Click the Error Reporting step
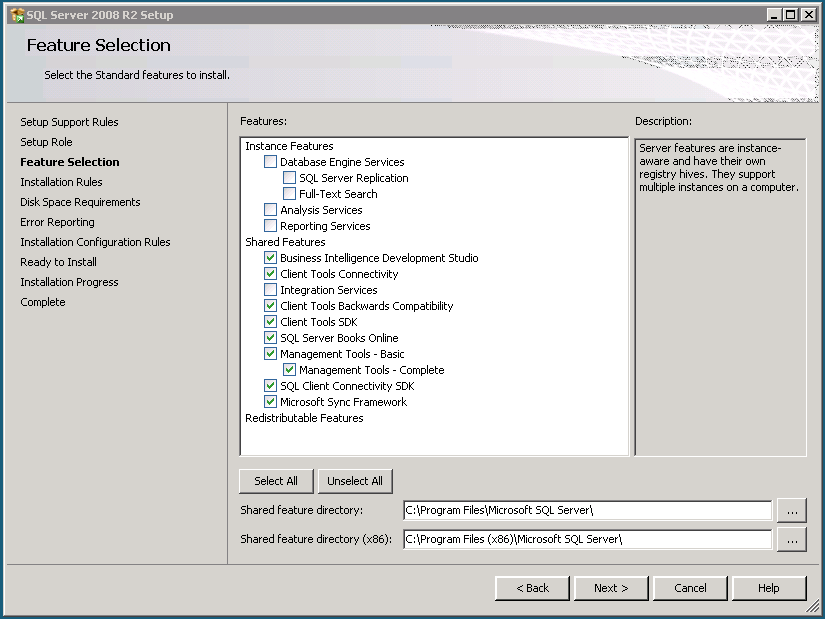825x619 pixels. (x=57, y=222)
